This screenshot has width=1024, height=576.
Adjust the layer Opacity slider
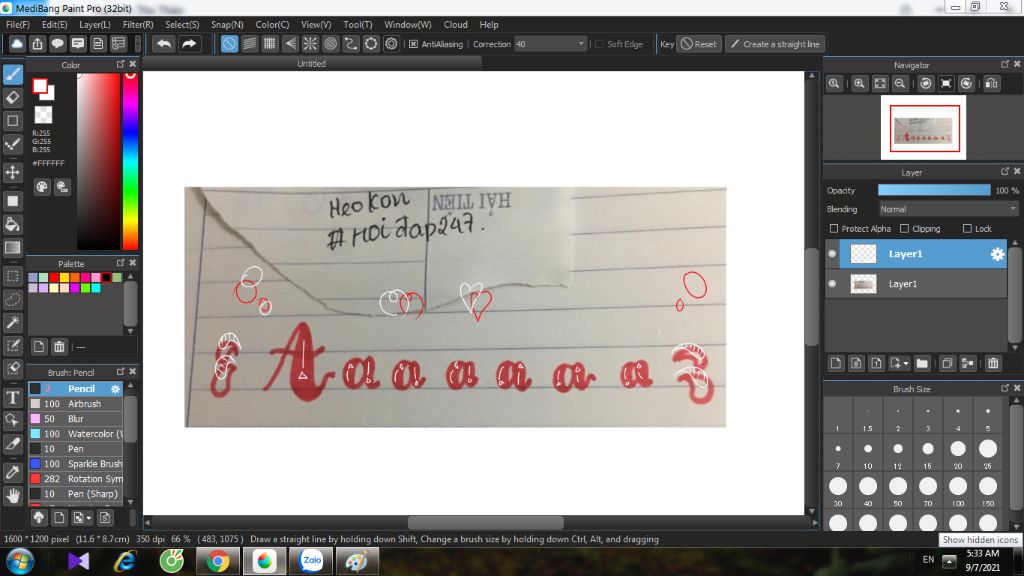pyautogui.click(x=934, y=190)
